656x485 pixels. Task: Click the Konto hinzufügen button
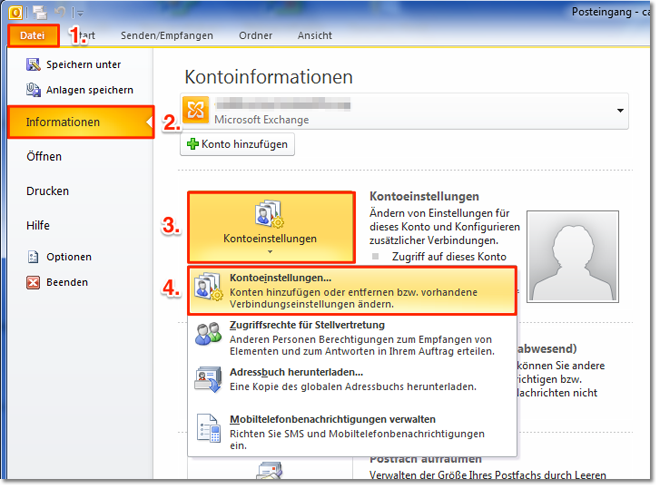[237, 144]
